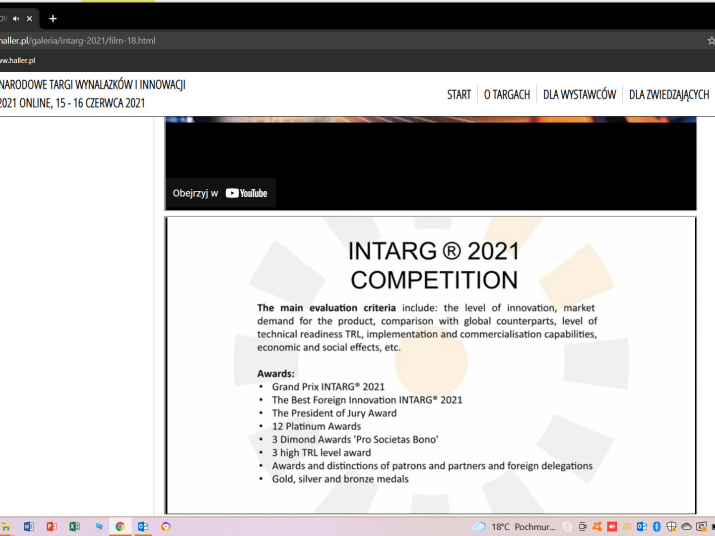Open a new browser tab

tap(53, 18)
